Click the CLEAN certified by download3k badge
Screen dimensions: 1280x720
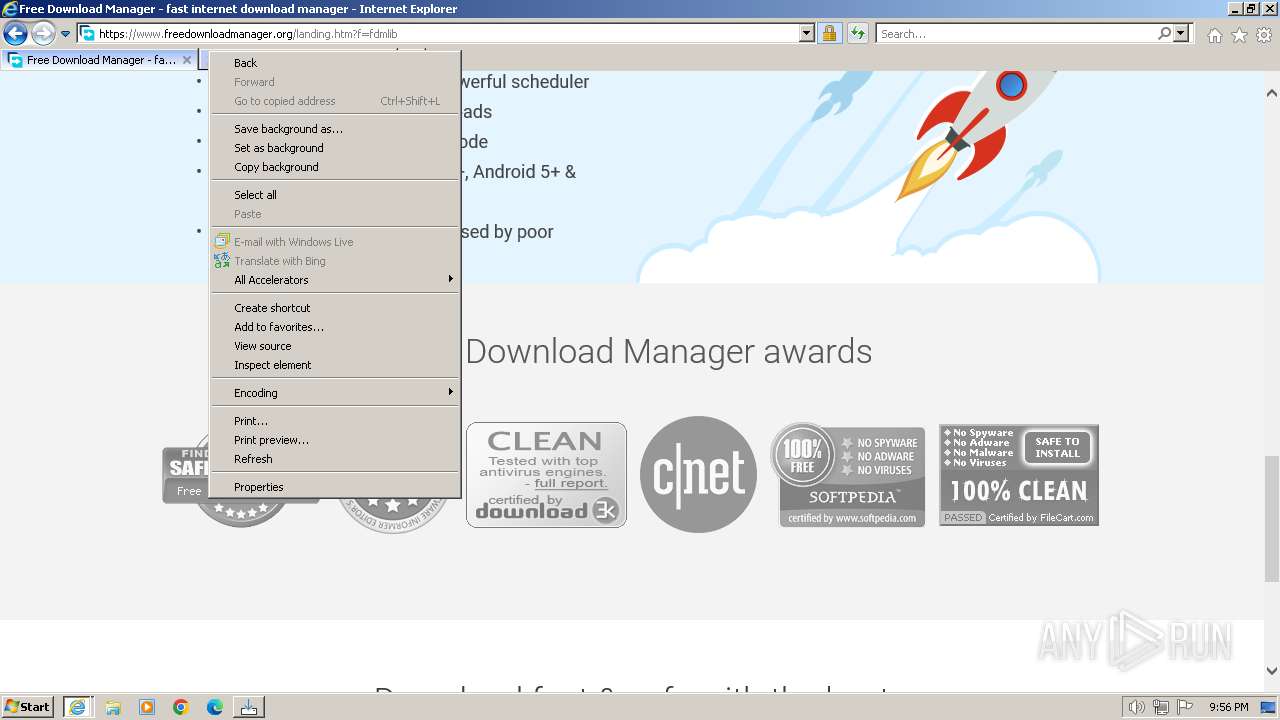click(546, 475)
